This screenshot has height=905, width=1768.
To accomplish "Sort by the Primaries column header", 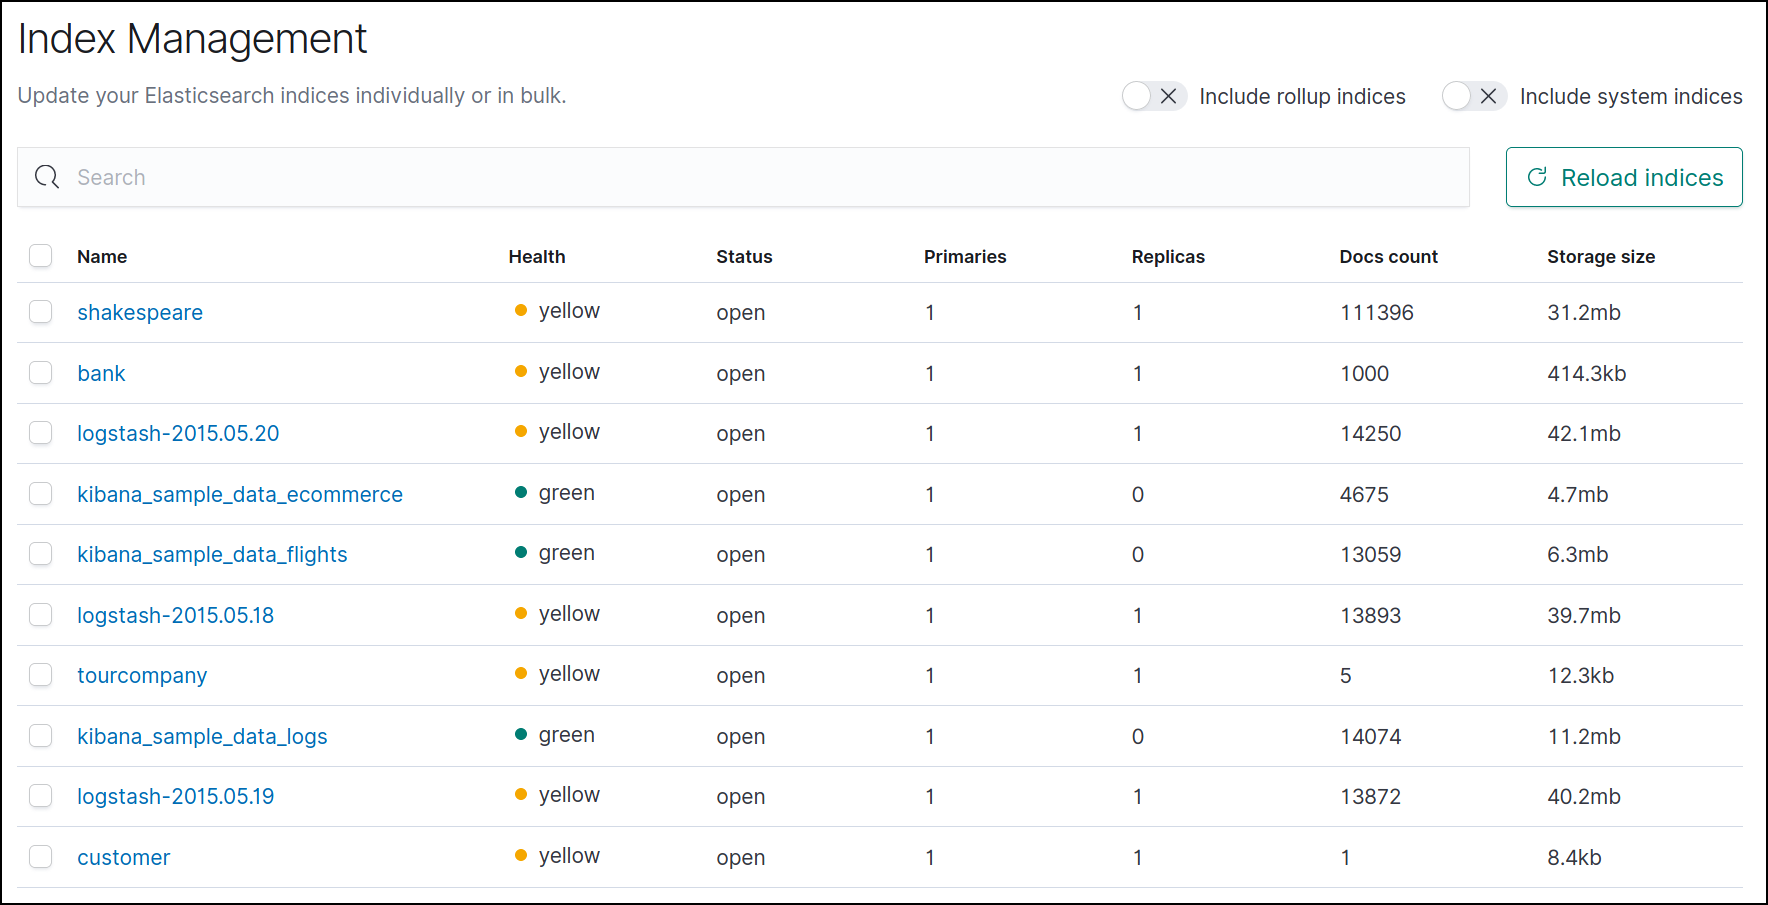I will (965, 257).
